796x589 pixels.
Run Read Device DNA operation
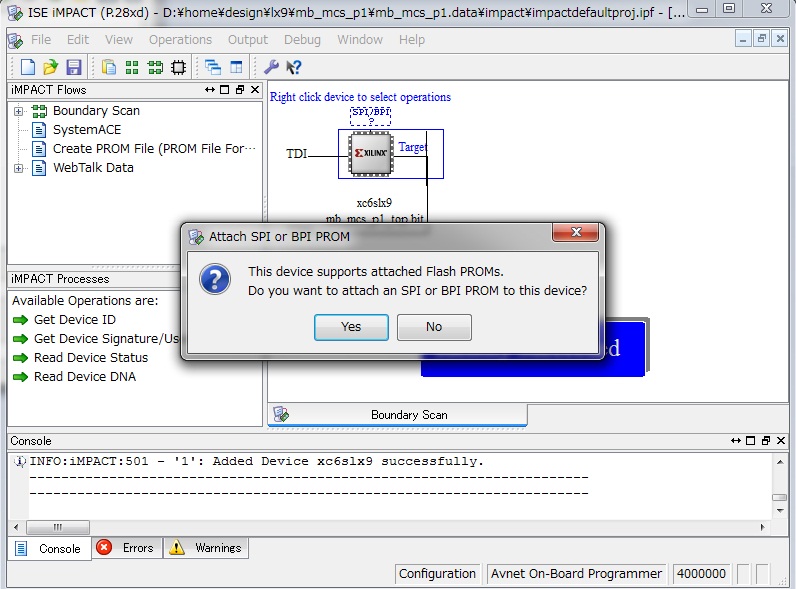coord(85,377)
